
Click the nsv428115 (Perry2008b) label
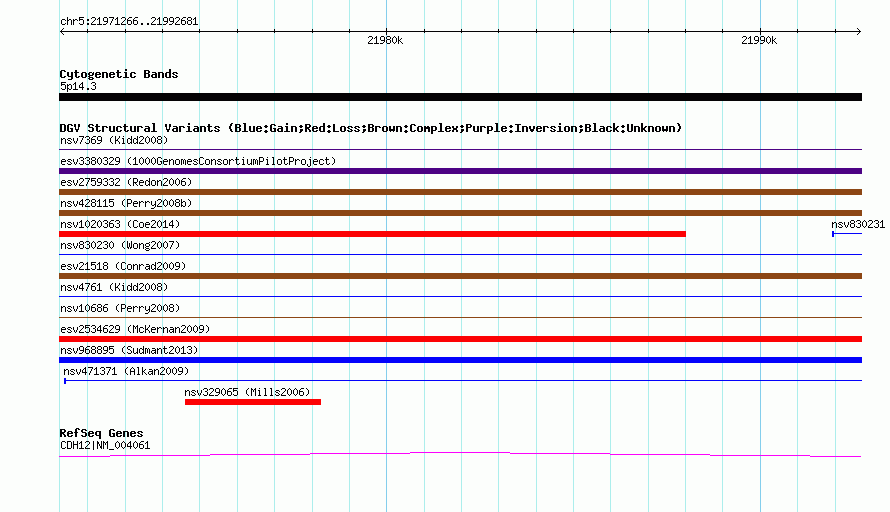(x=126, y=203)
